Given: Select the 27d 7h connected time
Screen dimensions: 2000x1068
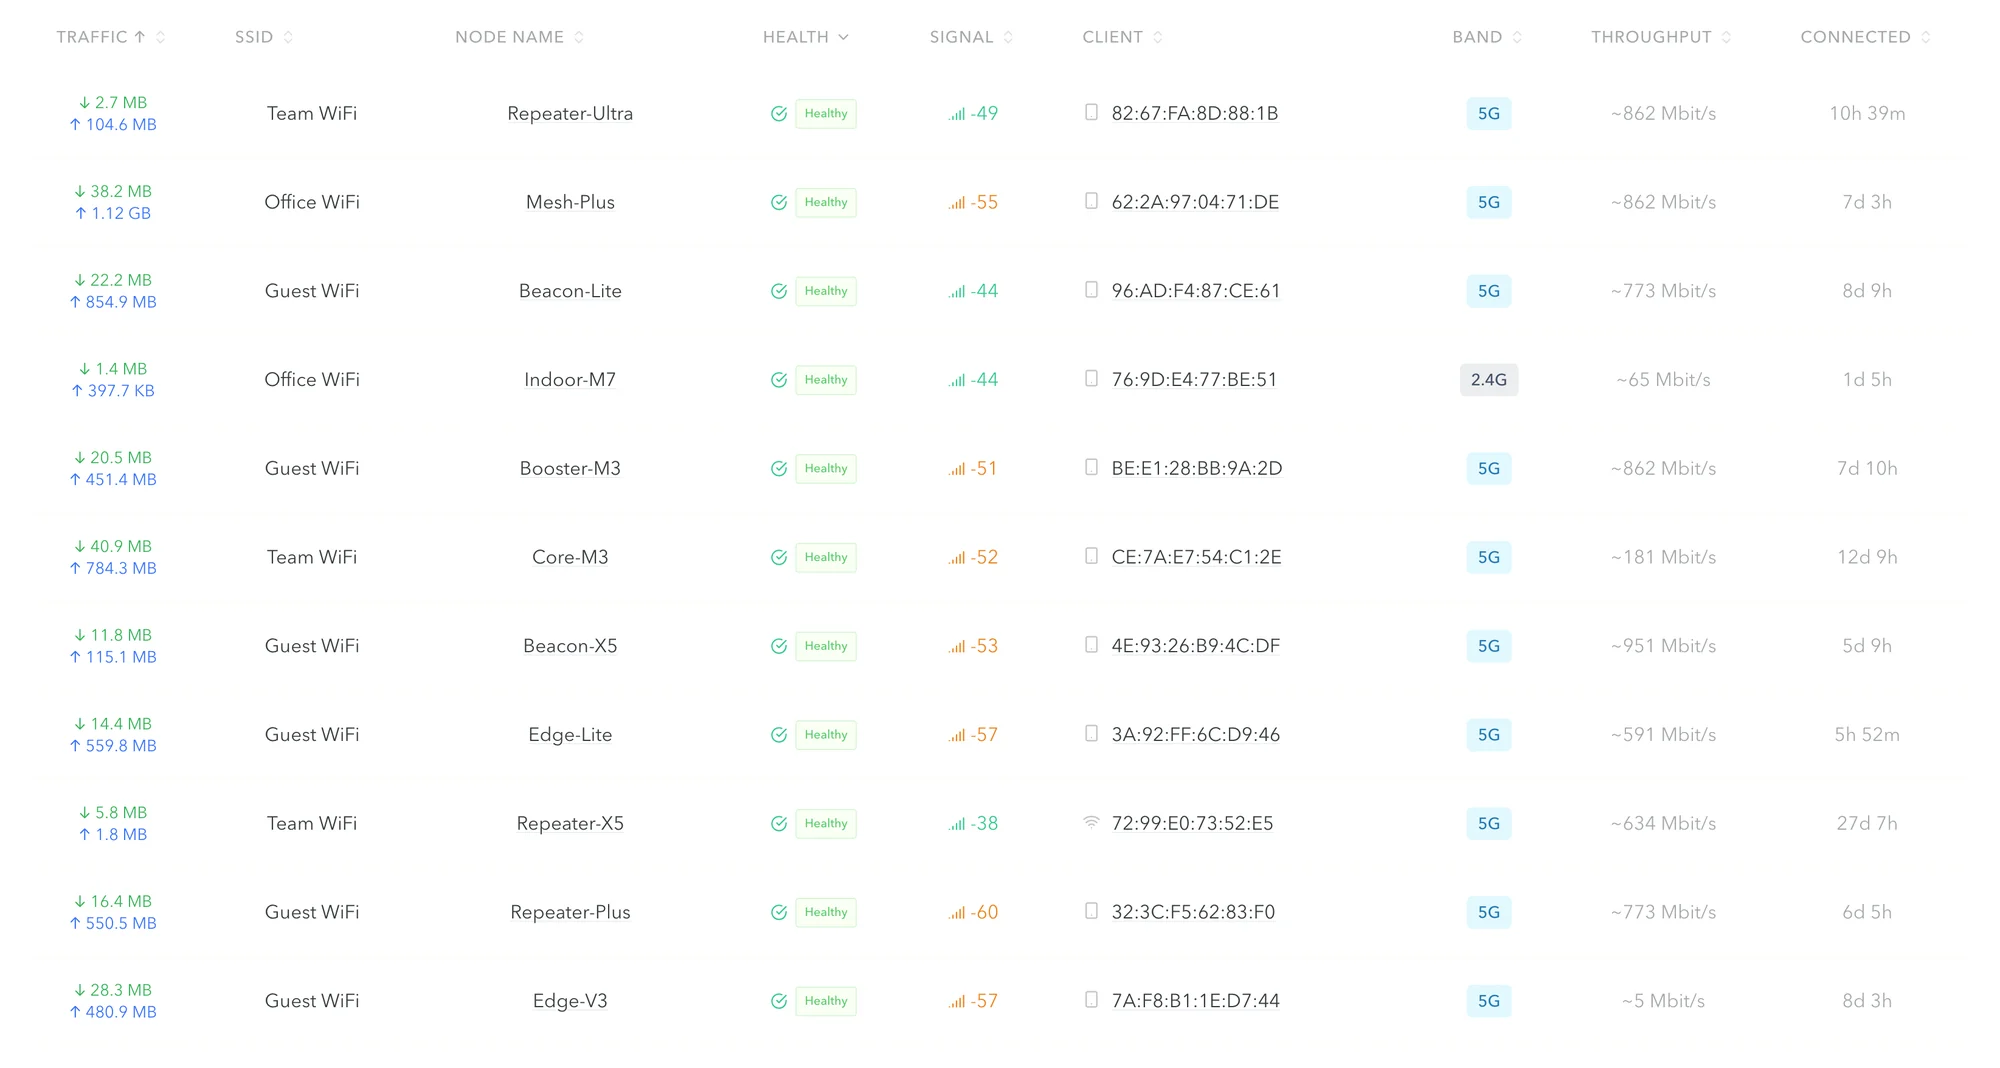Looking at the screenshot, I should [1867, 824].
